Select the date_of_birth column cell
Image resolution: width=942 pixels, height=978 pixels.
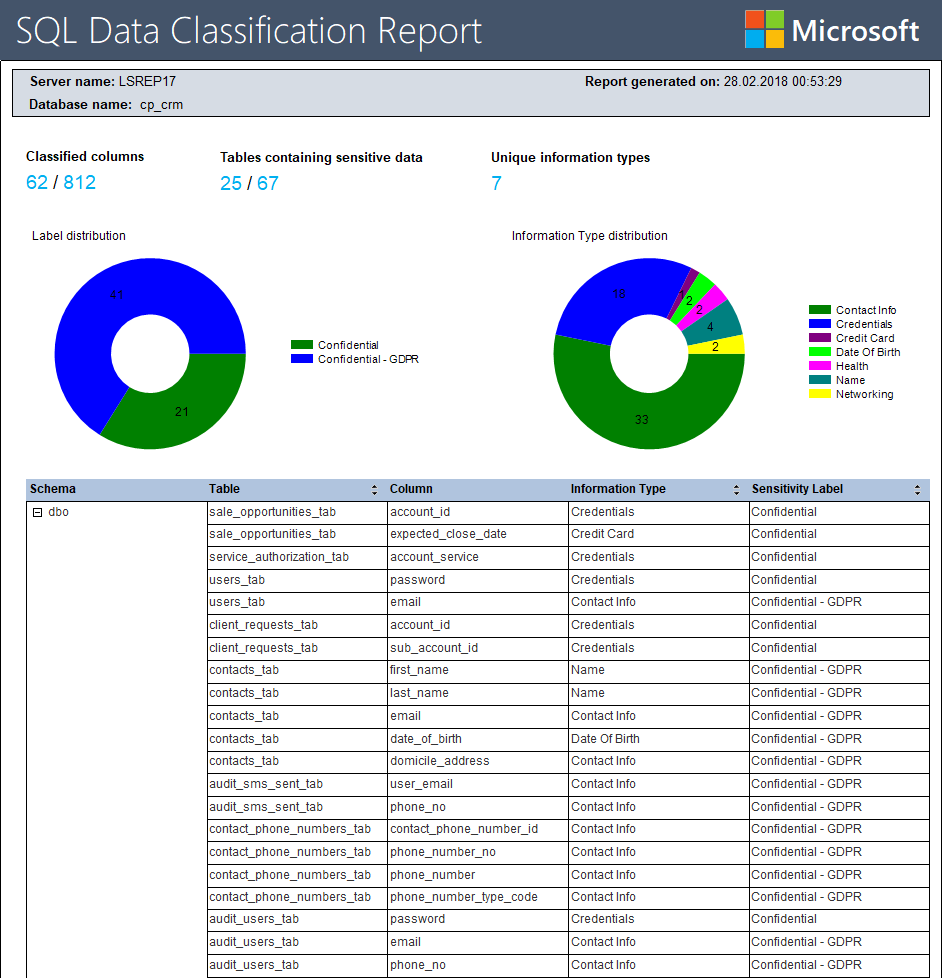[x=426, y=739]
